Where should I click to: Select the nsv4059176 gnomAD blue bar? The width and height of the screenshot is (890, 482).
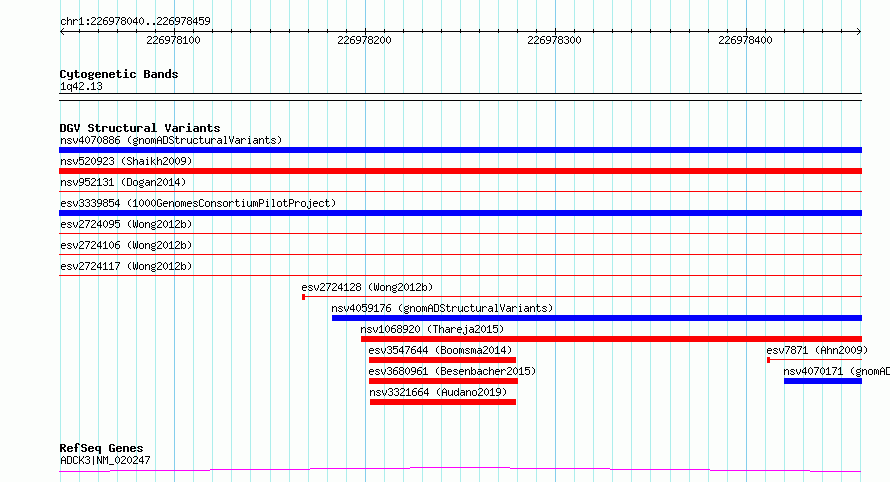[597, 318]
